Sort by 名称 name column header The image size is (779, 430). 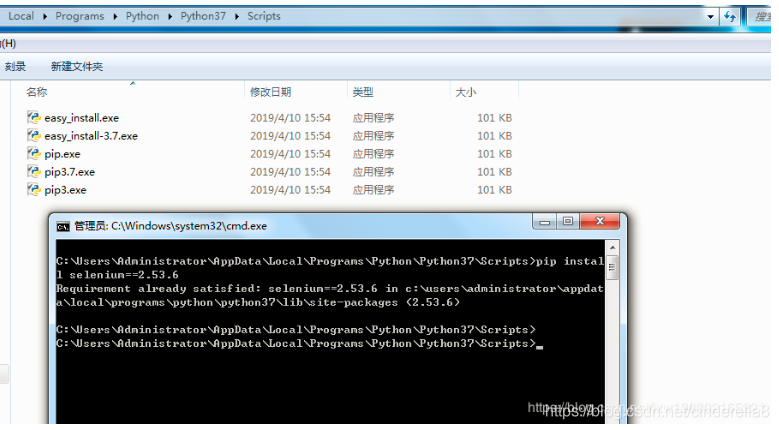coord(36,92)
